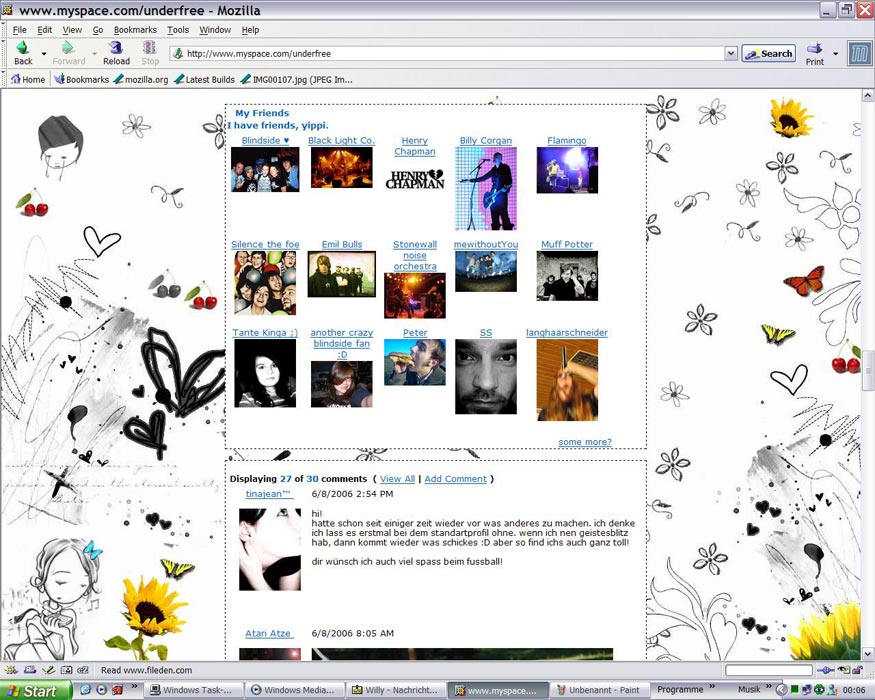Click the Windows Start button
Image resolution: width=875 pixels, height=700 pixels.
pos(36,691)
